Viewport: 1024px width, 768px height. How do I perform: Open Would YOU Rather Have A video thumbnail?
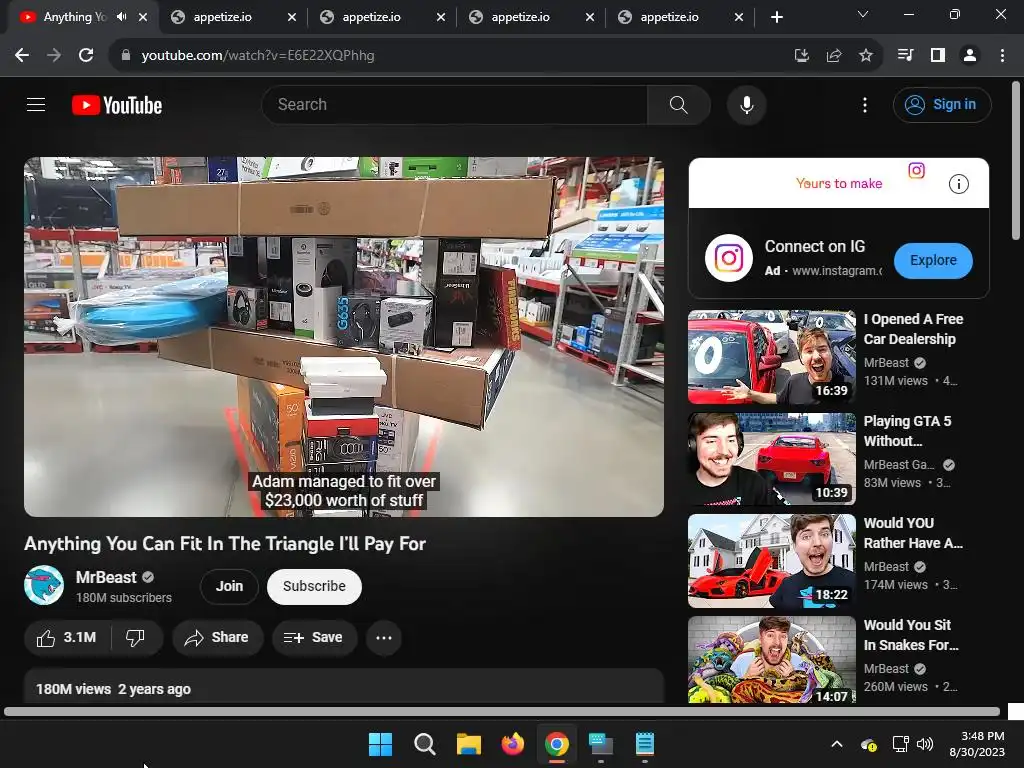click(x=772, y=561)
